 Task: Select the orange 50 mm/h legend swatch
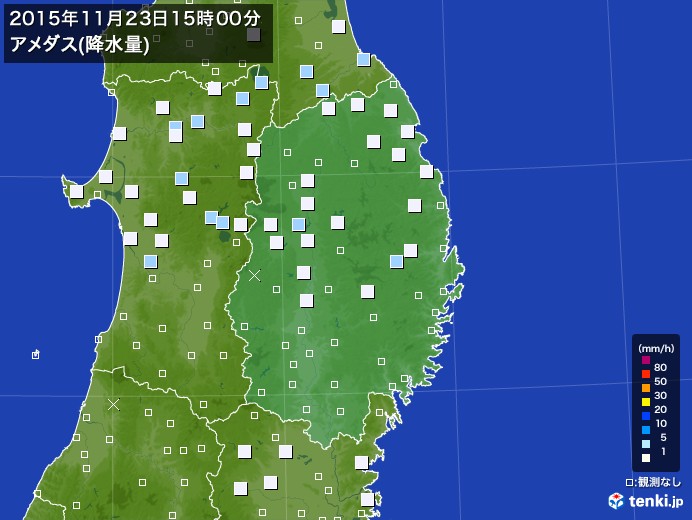click(646, 388)
